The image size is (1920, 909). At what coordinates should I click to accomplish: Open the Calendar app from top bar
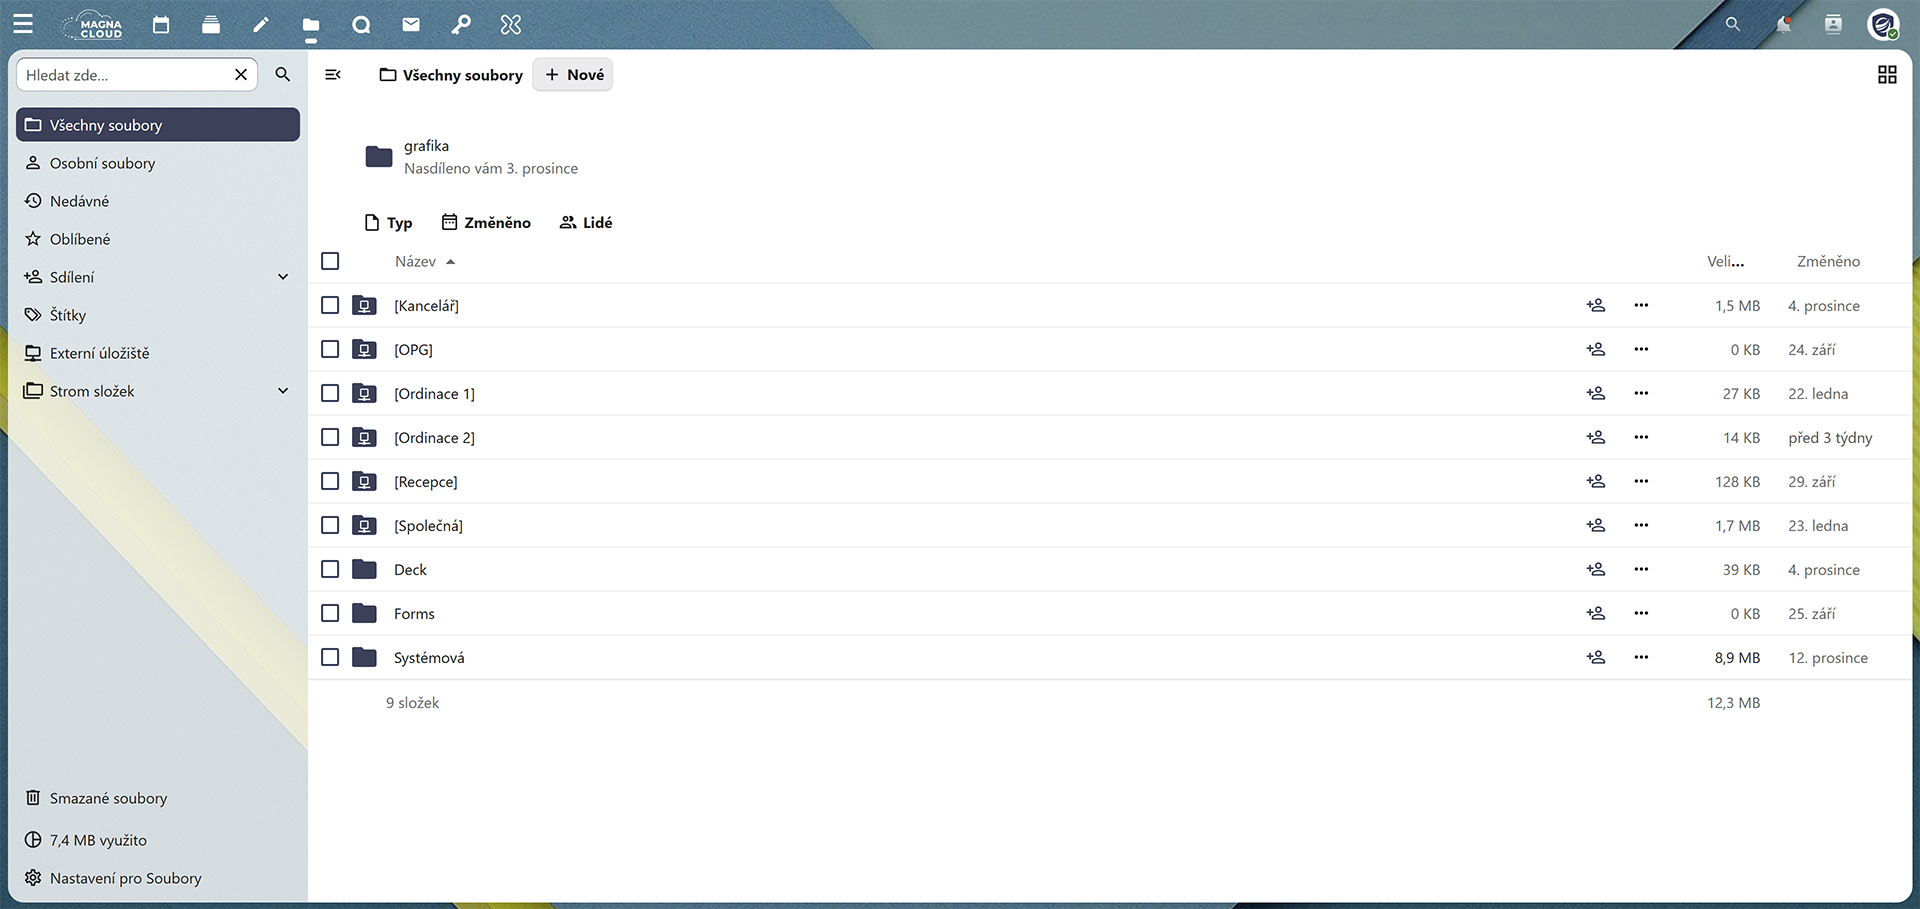point(161,25)
